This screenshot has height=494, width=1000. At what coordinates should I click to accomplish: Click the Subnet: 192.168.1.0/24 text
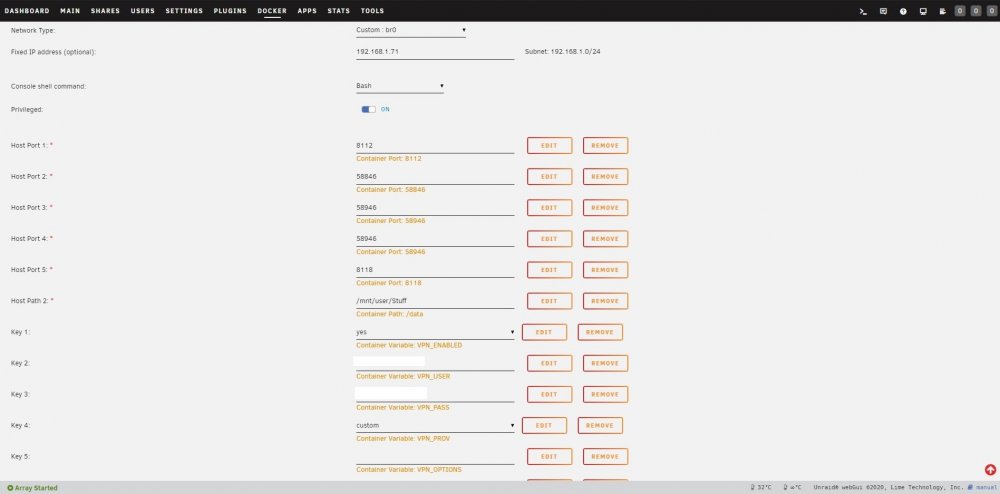pos(562,52)
